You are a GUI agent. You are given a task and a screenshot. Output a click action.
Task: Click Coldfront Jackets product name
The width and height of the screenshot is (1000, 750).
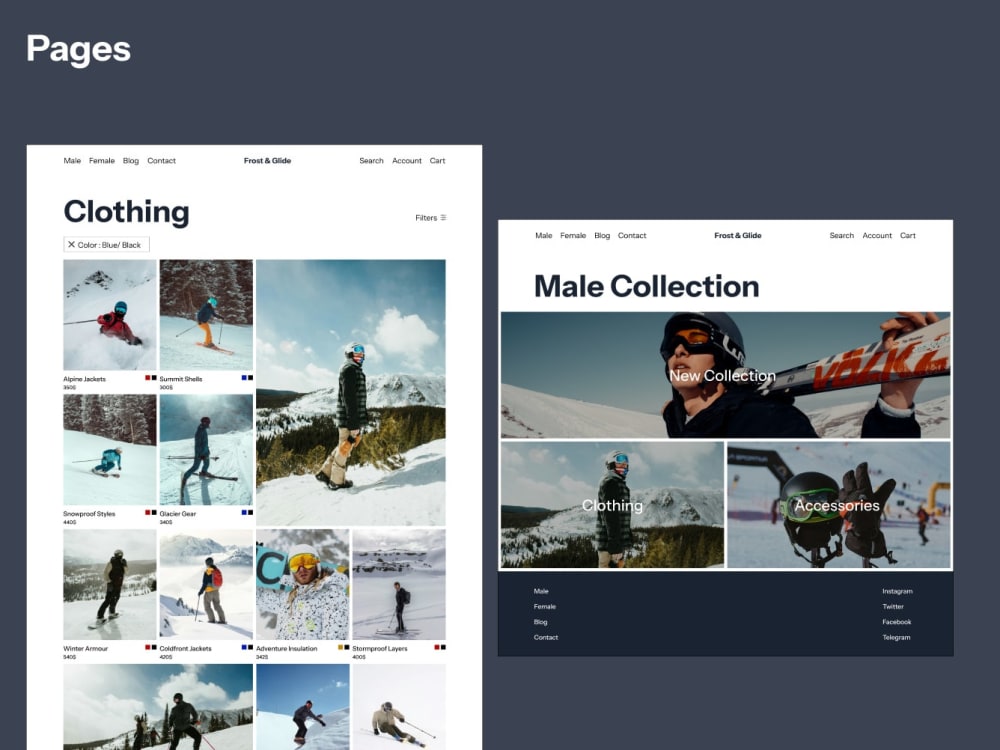(186, 649)
